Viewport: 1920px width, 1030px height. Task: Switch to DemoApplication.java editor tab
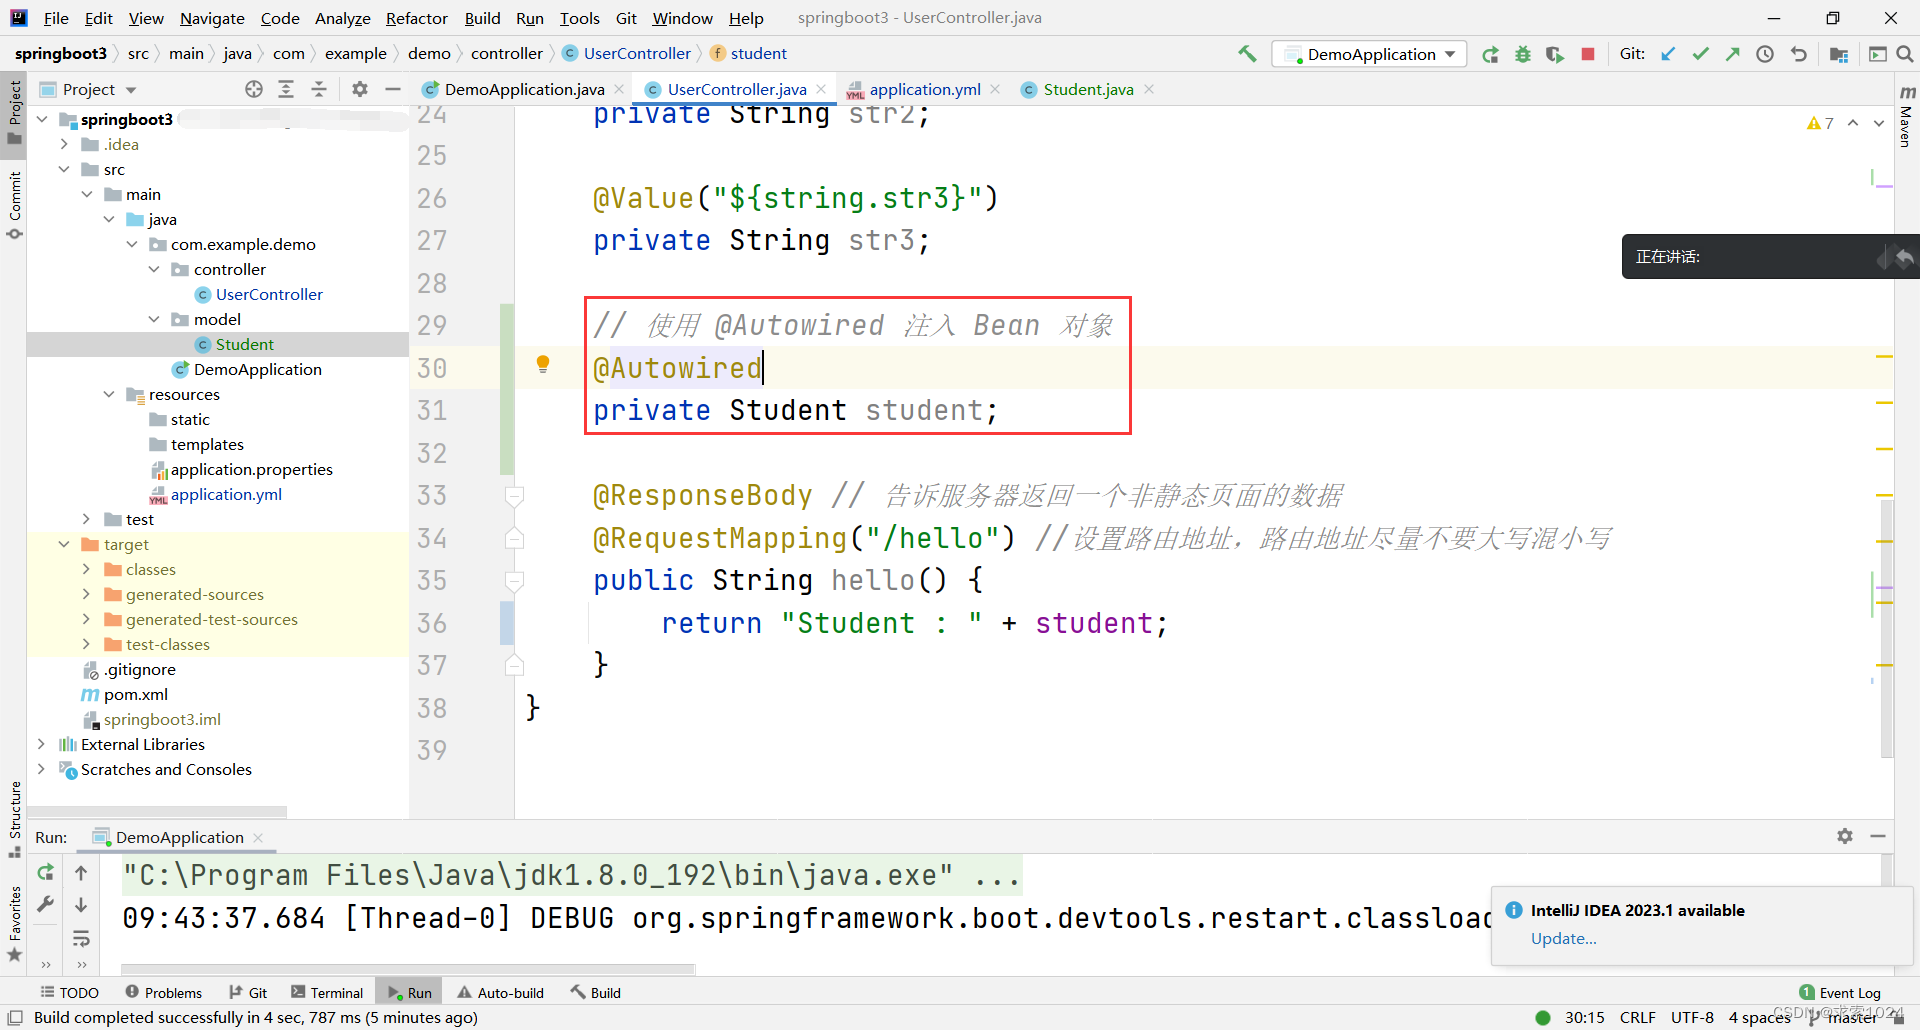pyautogui.click(x=524, y=89)
